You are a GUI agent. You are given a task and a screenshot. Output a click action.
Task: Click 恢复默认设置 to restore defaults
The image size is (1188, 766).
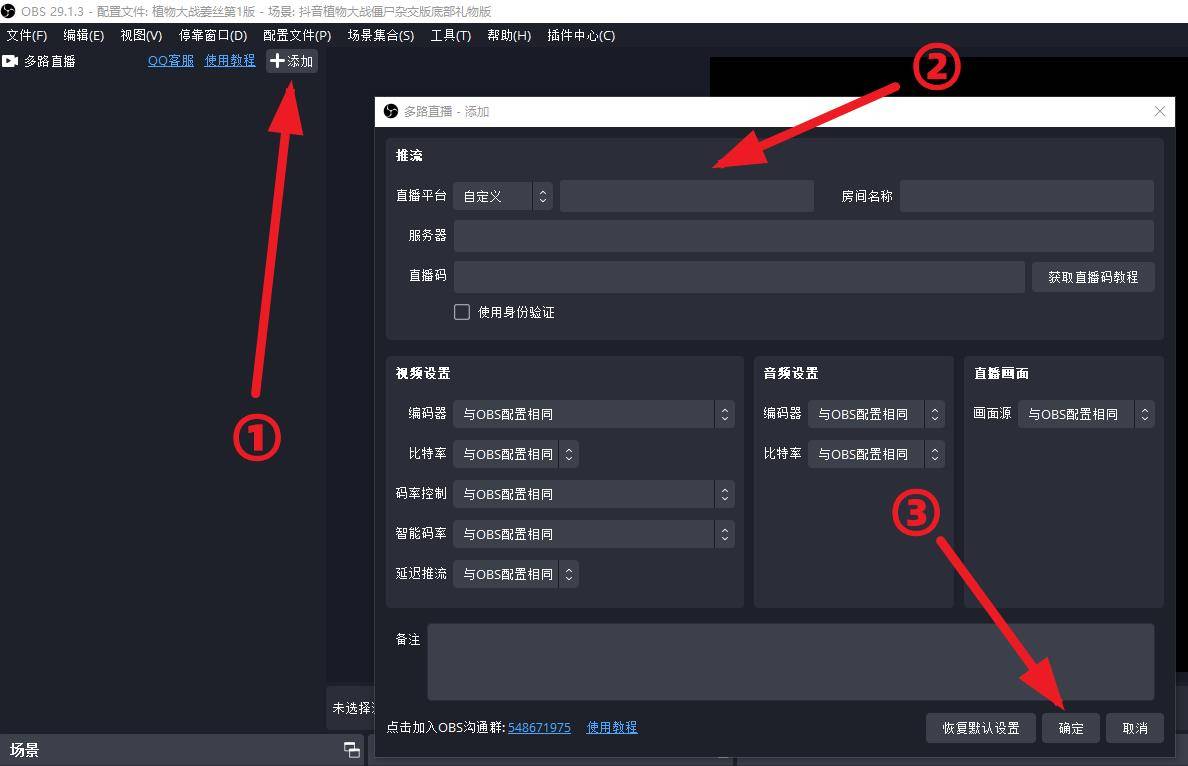[x=980, y=728]
